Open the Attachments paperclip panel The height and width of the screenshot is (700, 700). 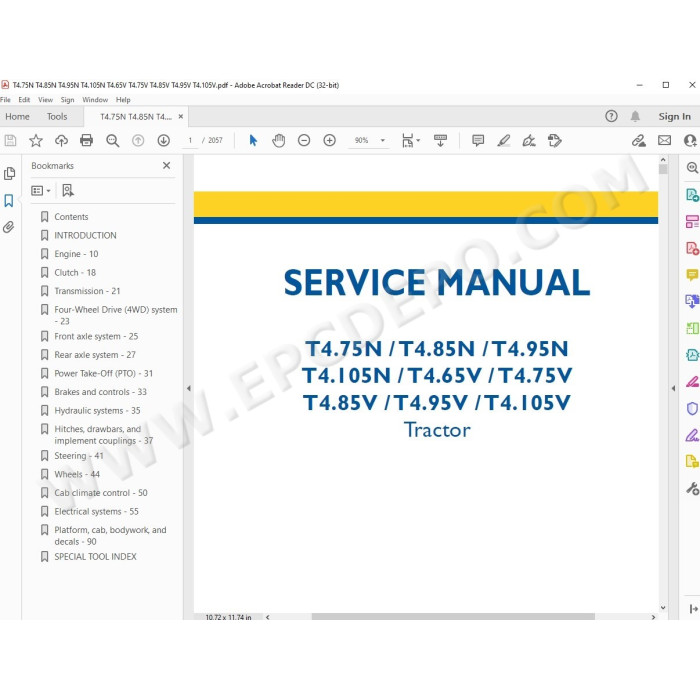coord(8,227)
